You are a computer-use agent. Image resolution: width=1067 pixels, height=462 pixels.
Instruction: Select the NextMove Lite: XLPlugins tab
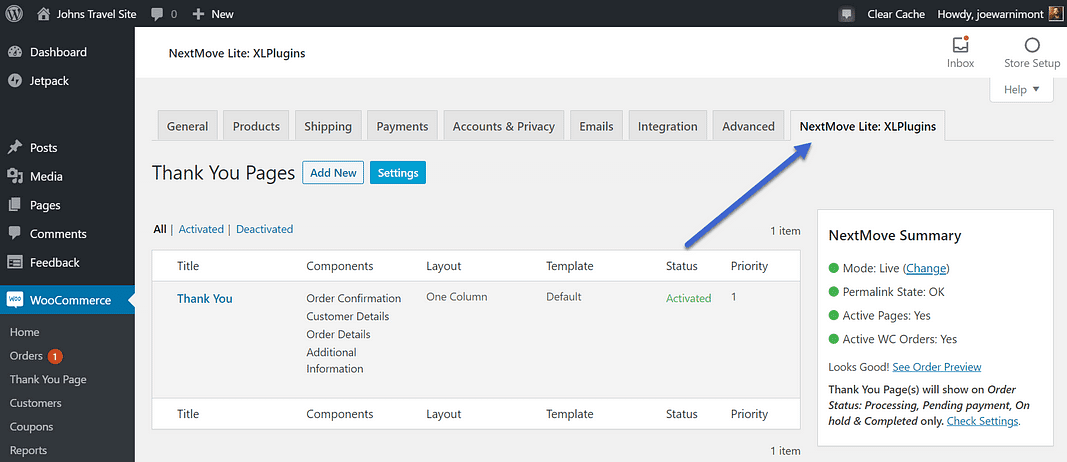[x=868, y=126]
